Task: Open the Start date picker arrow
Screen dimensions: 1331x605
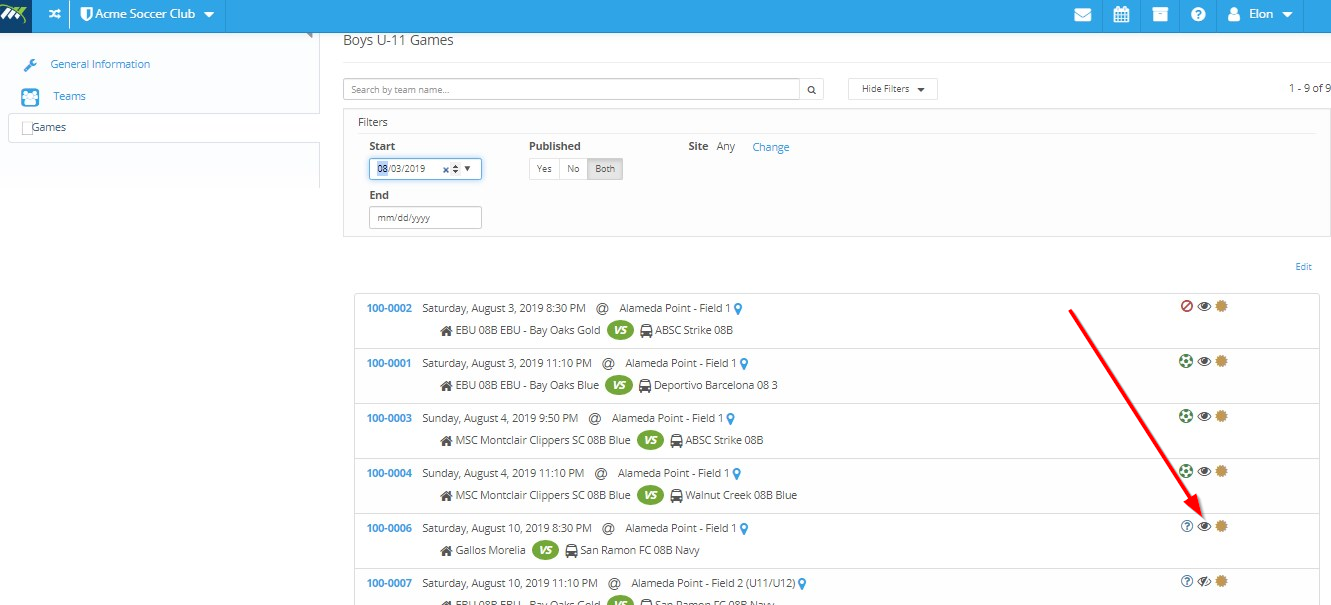Action: [467, 169]
